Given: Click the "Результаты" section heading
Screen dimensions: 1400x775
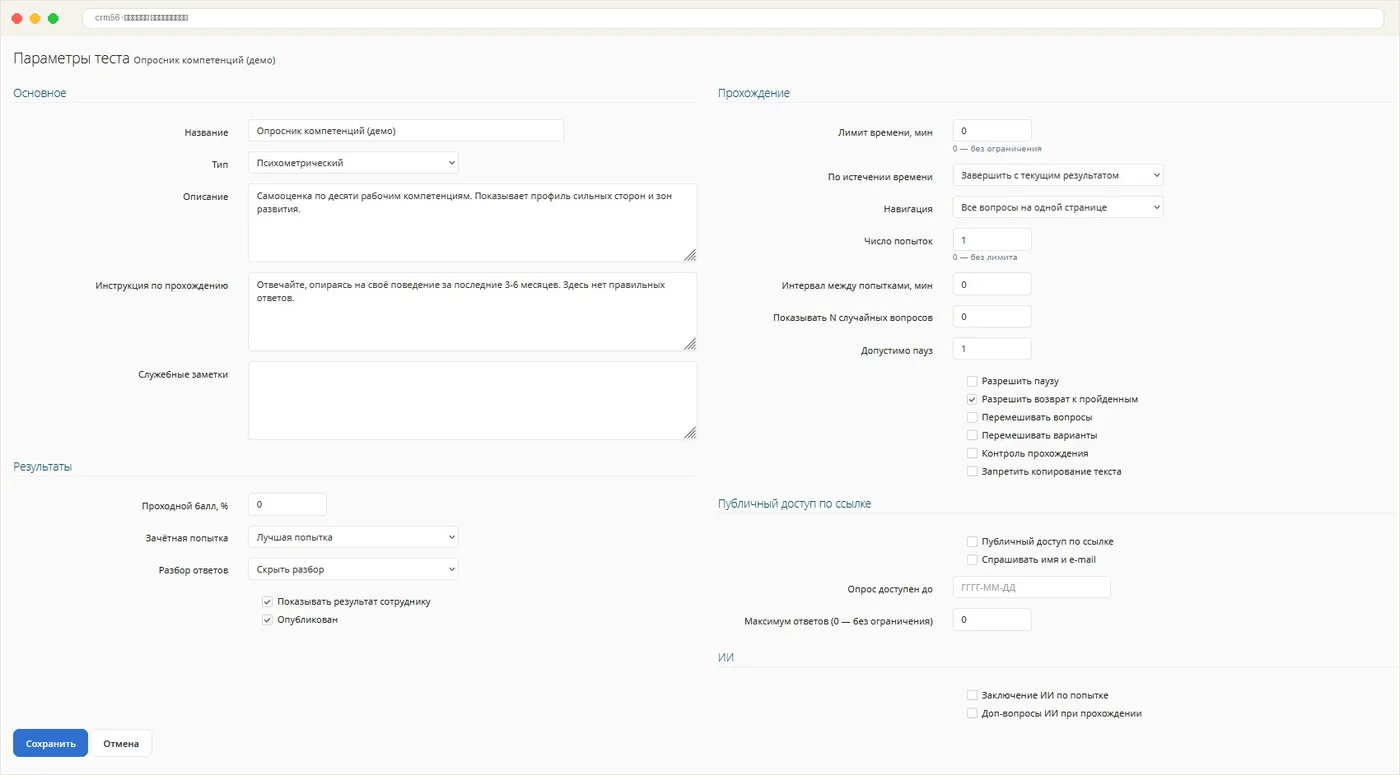Looking at the screenshot, I should [x=42, y=467].
